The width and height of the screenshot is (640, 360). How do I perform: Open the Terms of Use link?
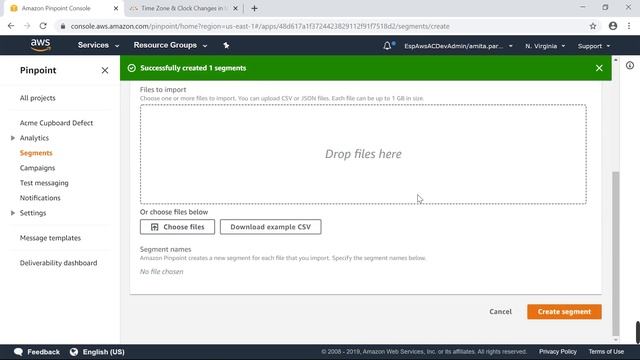[x=606, y=351]
